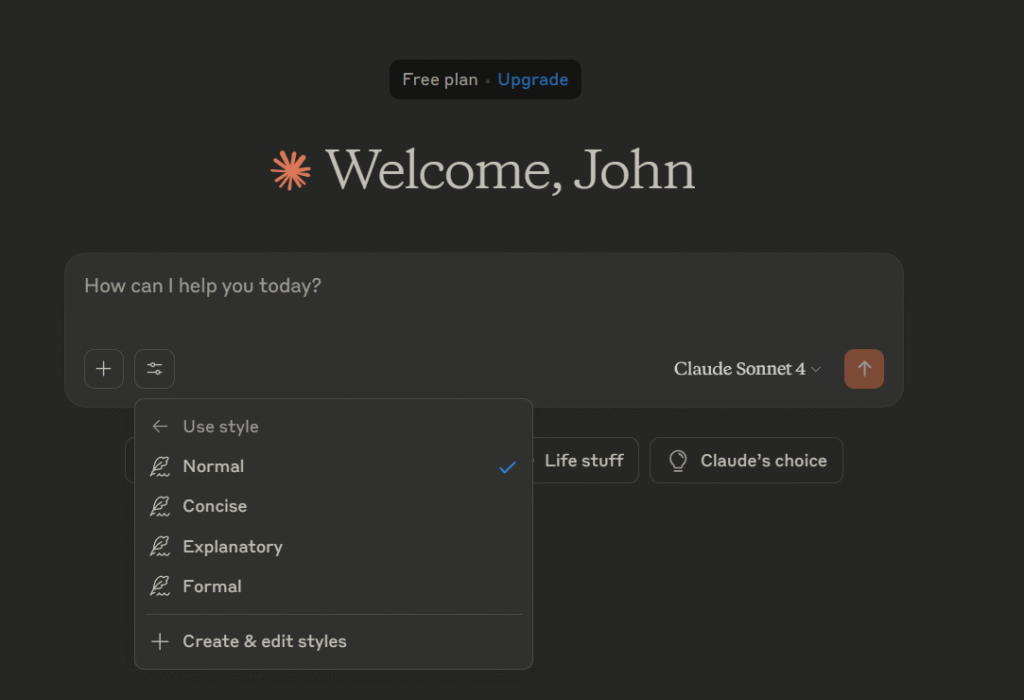Go back using the Use style arrow

160,426
